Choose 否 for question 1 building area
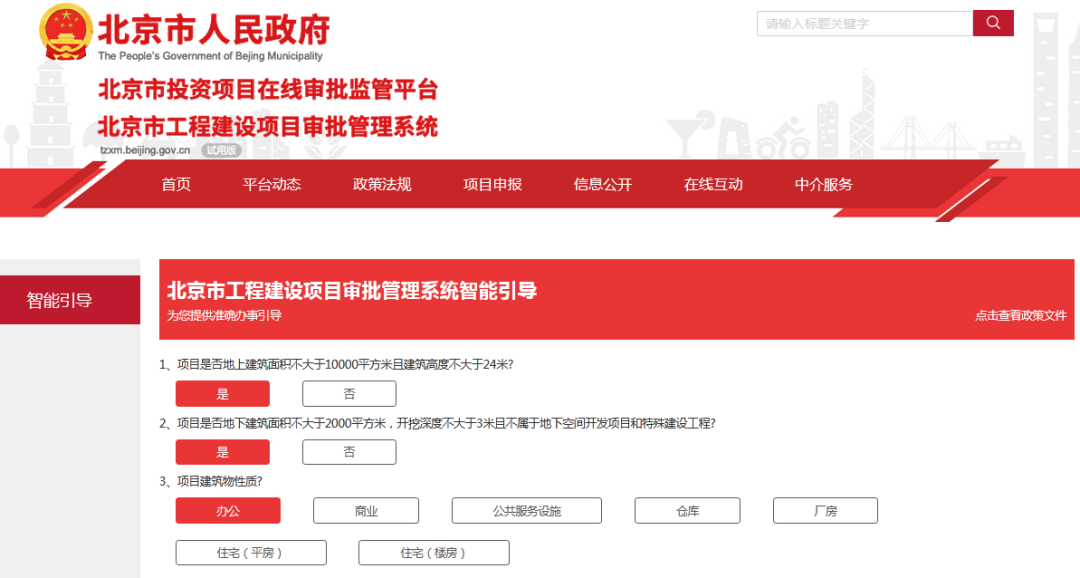This screenshot has width=1080, height=578. click(x=349, y=394)
